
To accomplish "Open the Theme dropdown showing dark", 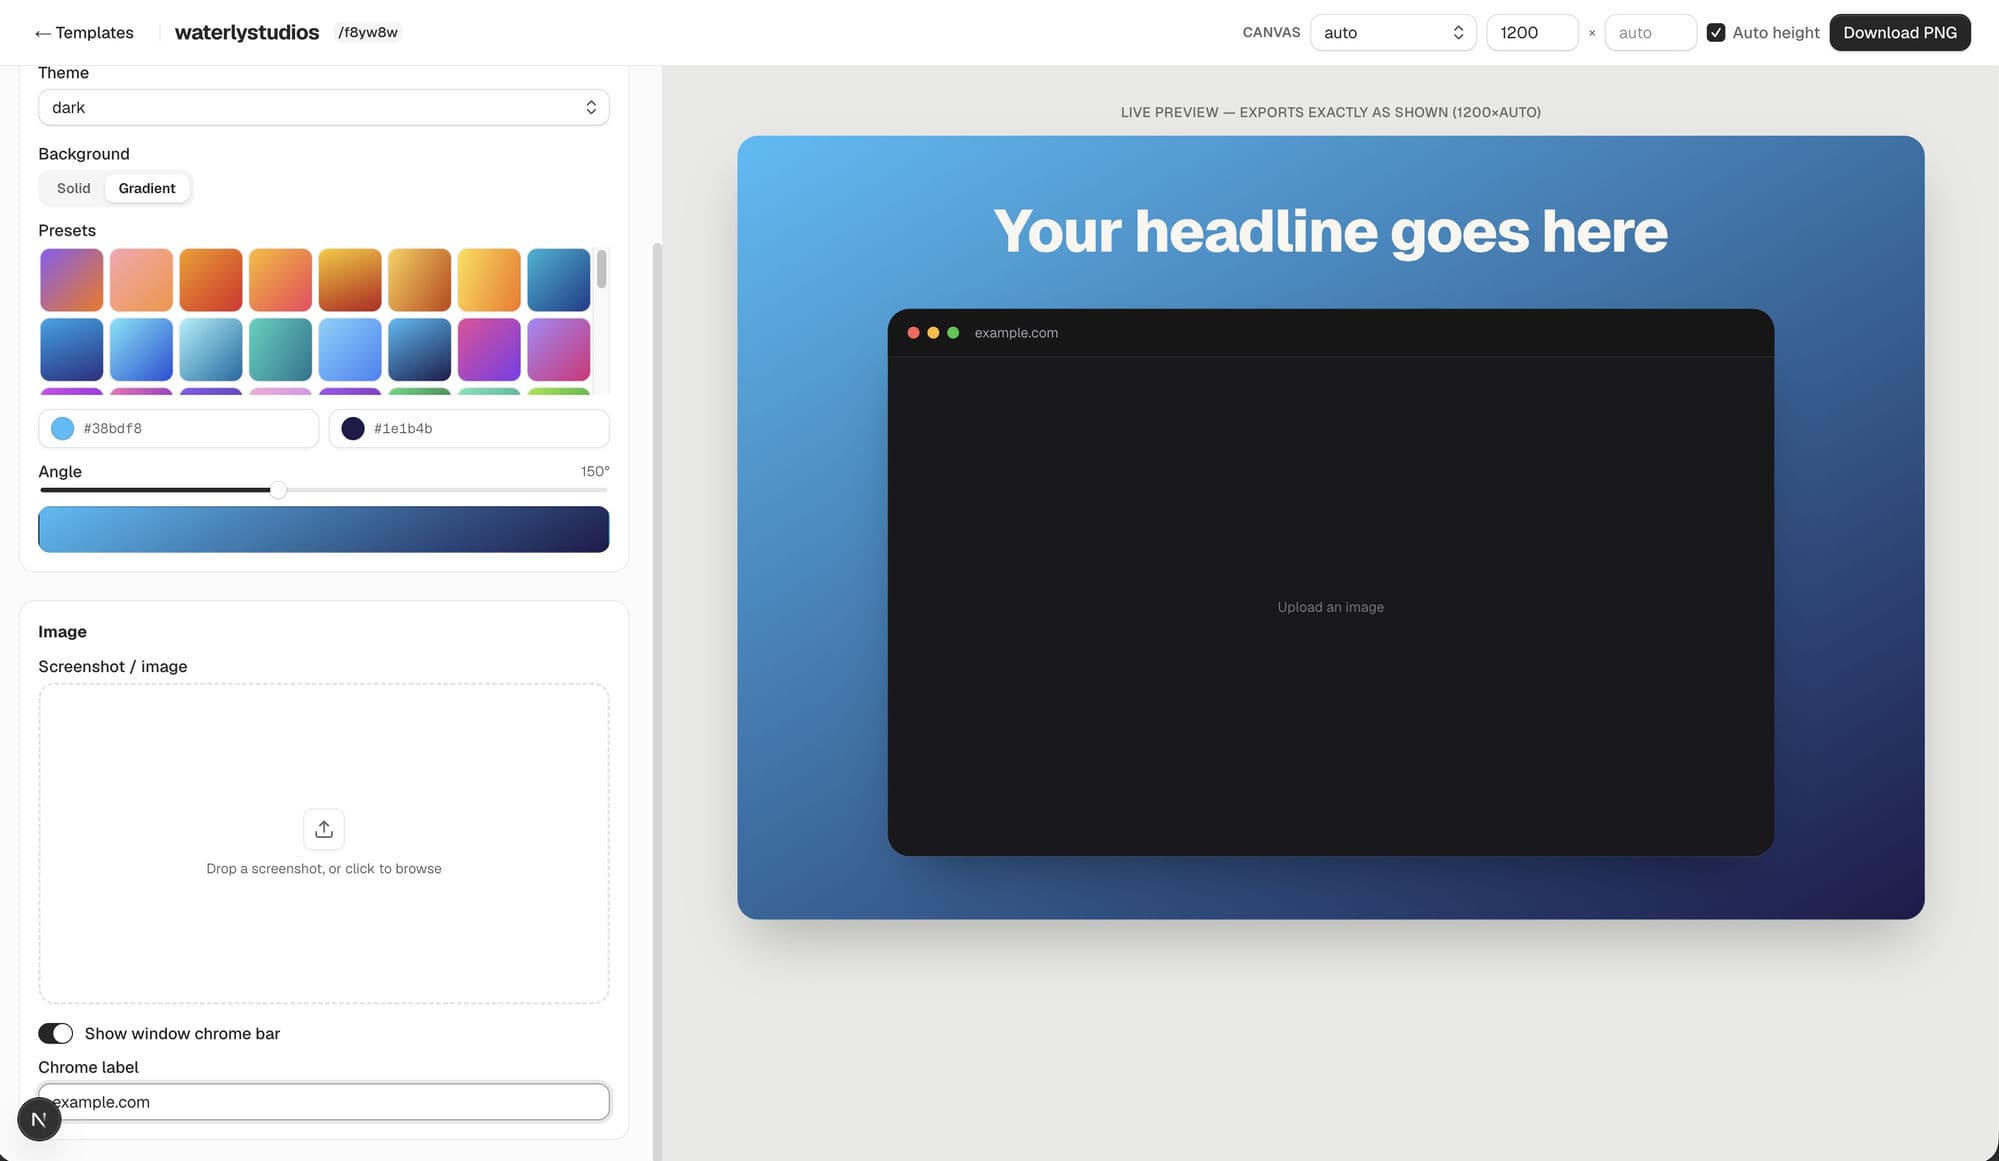I will [323, 107].
